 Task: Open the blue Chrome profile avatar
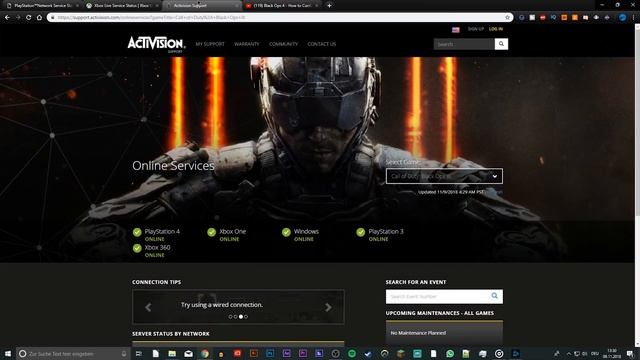(622, 18)
